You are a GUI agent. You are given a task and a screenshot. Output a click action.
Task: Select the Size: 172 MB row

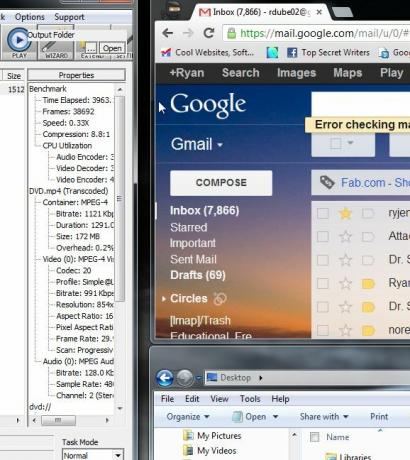78,236
